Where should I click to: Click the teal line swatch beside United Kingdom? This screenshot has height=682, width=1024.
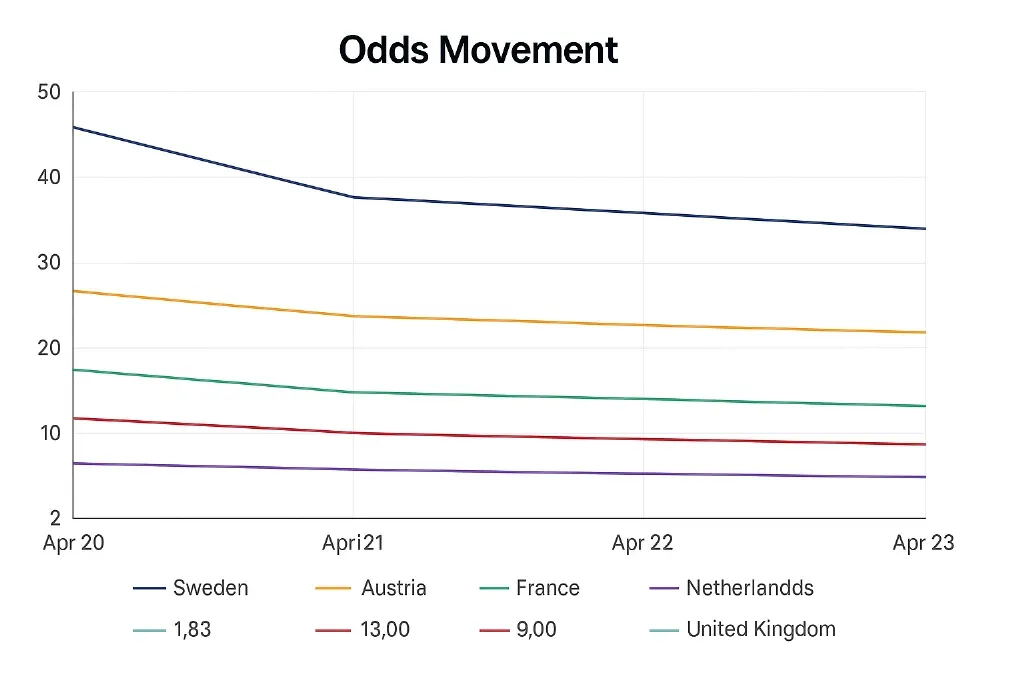(664, 630)
